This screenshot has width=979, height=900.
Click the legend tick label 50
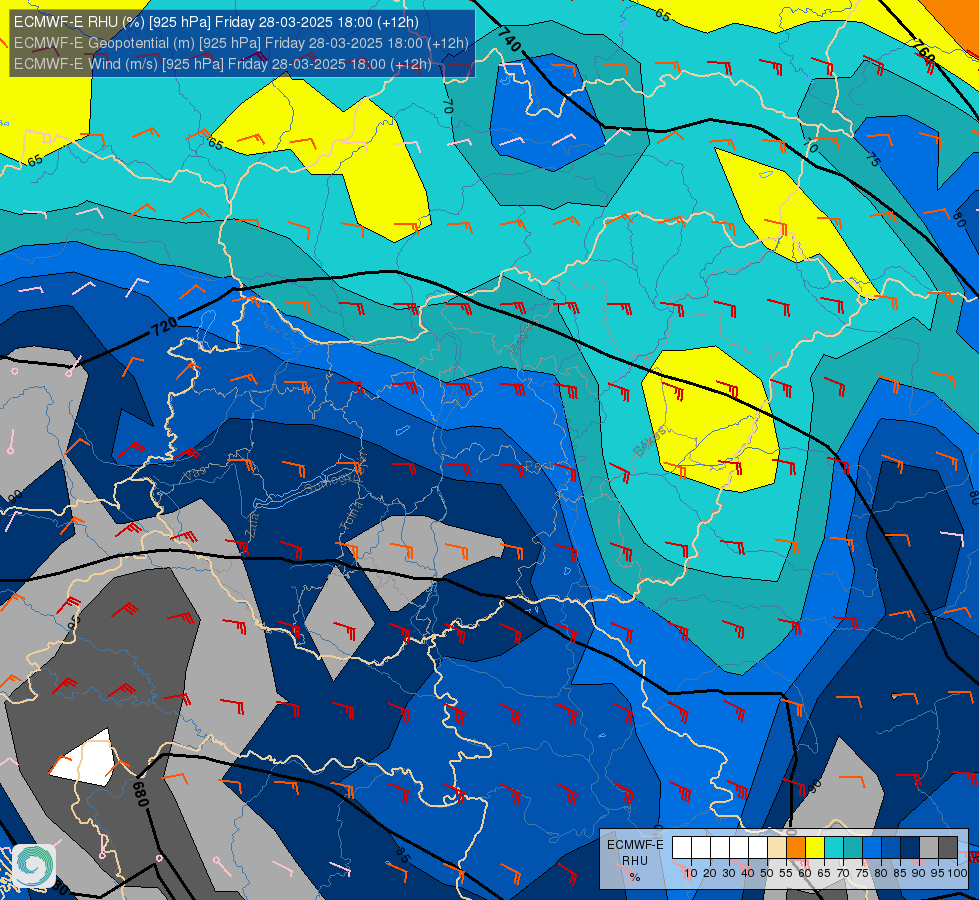767,873
